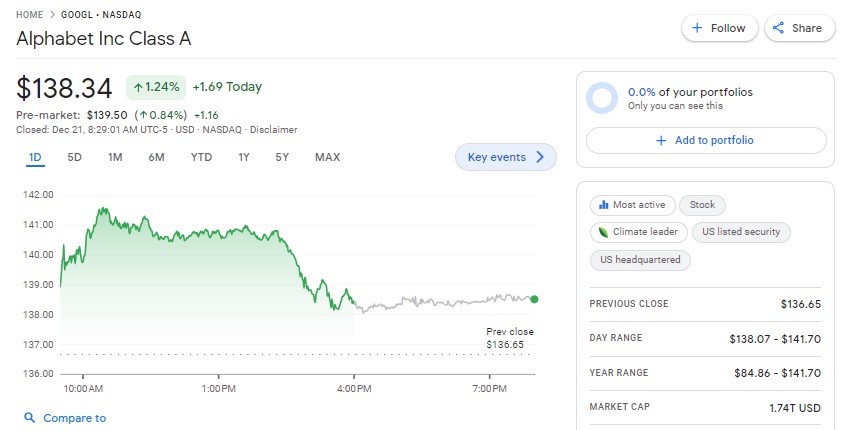Click the Compare to magnifier icon
The image size is (856, 430).
(x=30, y=418)
